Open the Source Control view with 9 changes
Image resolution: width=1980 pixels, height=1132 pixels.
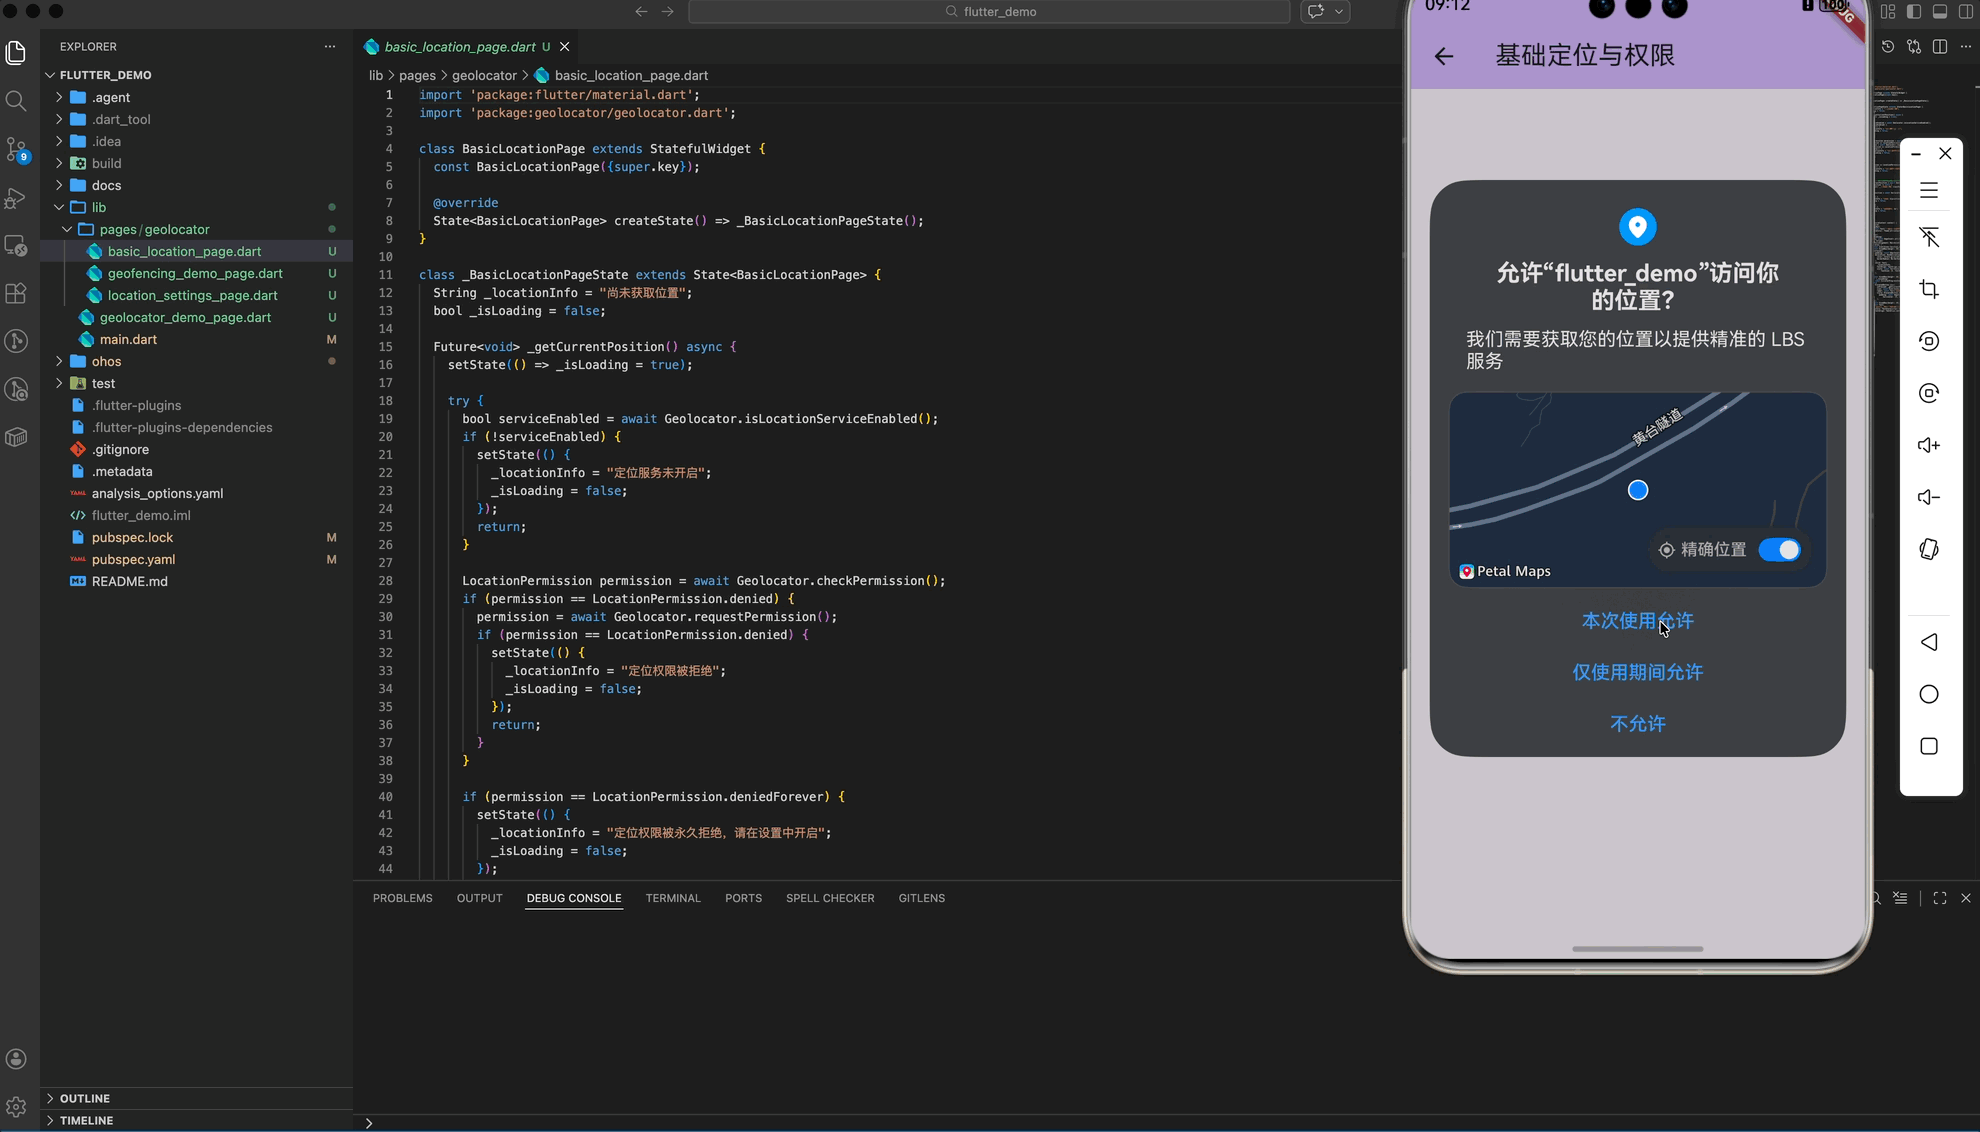pyautogui.click(x=16, y=149)
